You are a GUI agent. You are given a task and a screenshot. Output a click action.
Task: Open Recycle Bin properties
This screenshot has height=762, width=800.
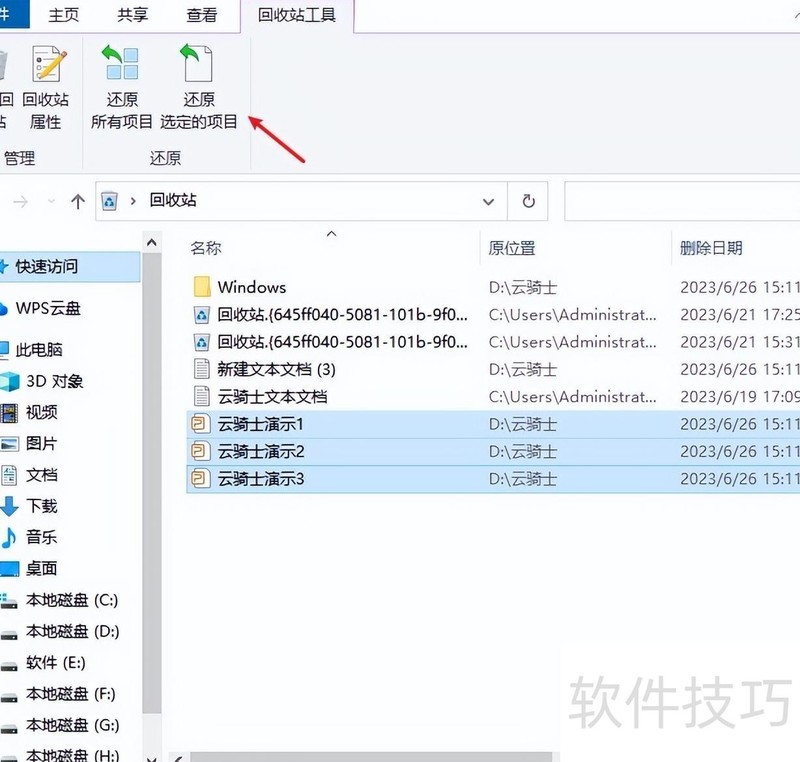tap(46, 87)
